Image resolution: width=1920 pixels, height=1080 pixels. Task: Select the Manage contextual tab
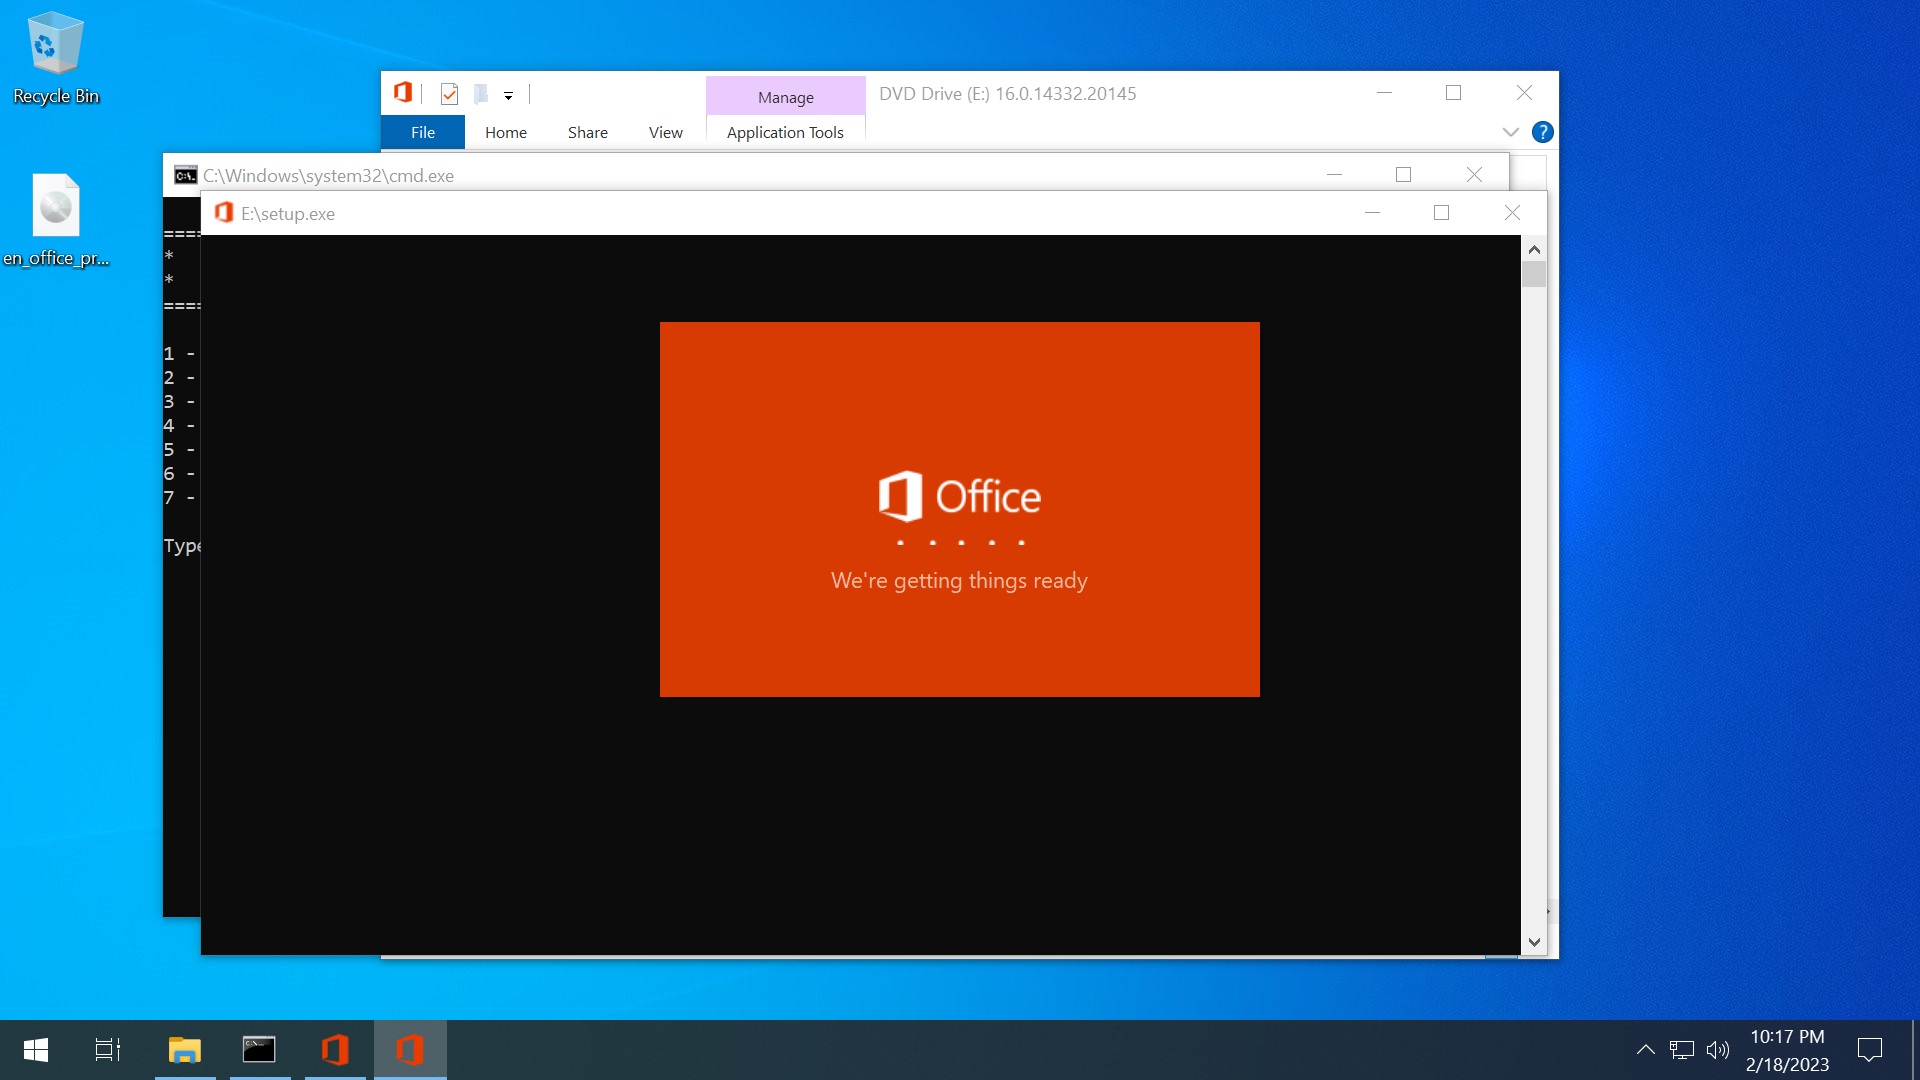[786, 97]
